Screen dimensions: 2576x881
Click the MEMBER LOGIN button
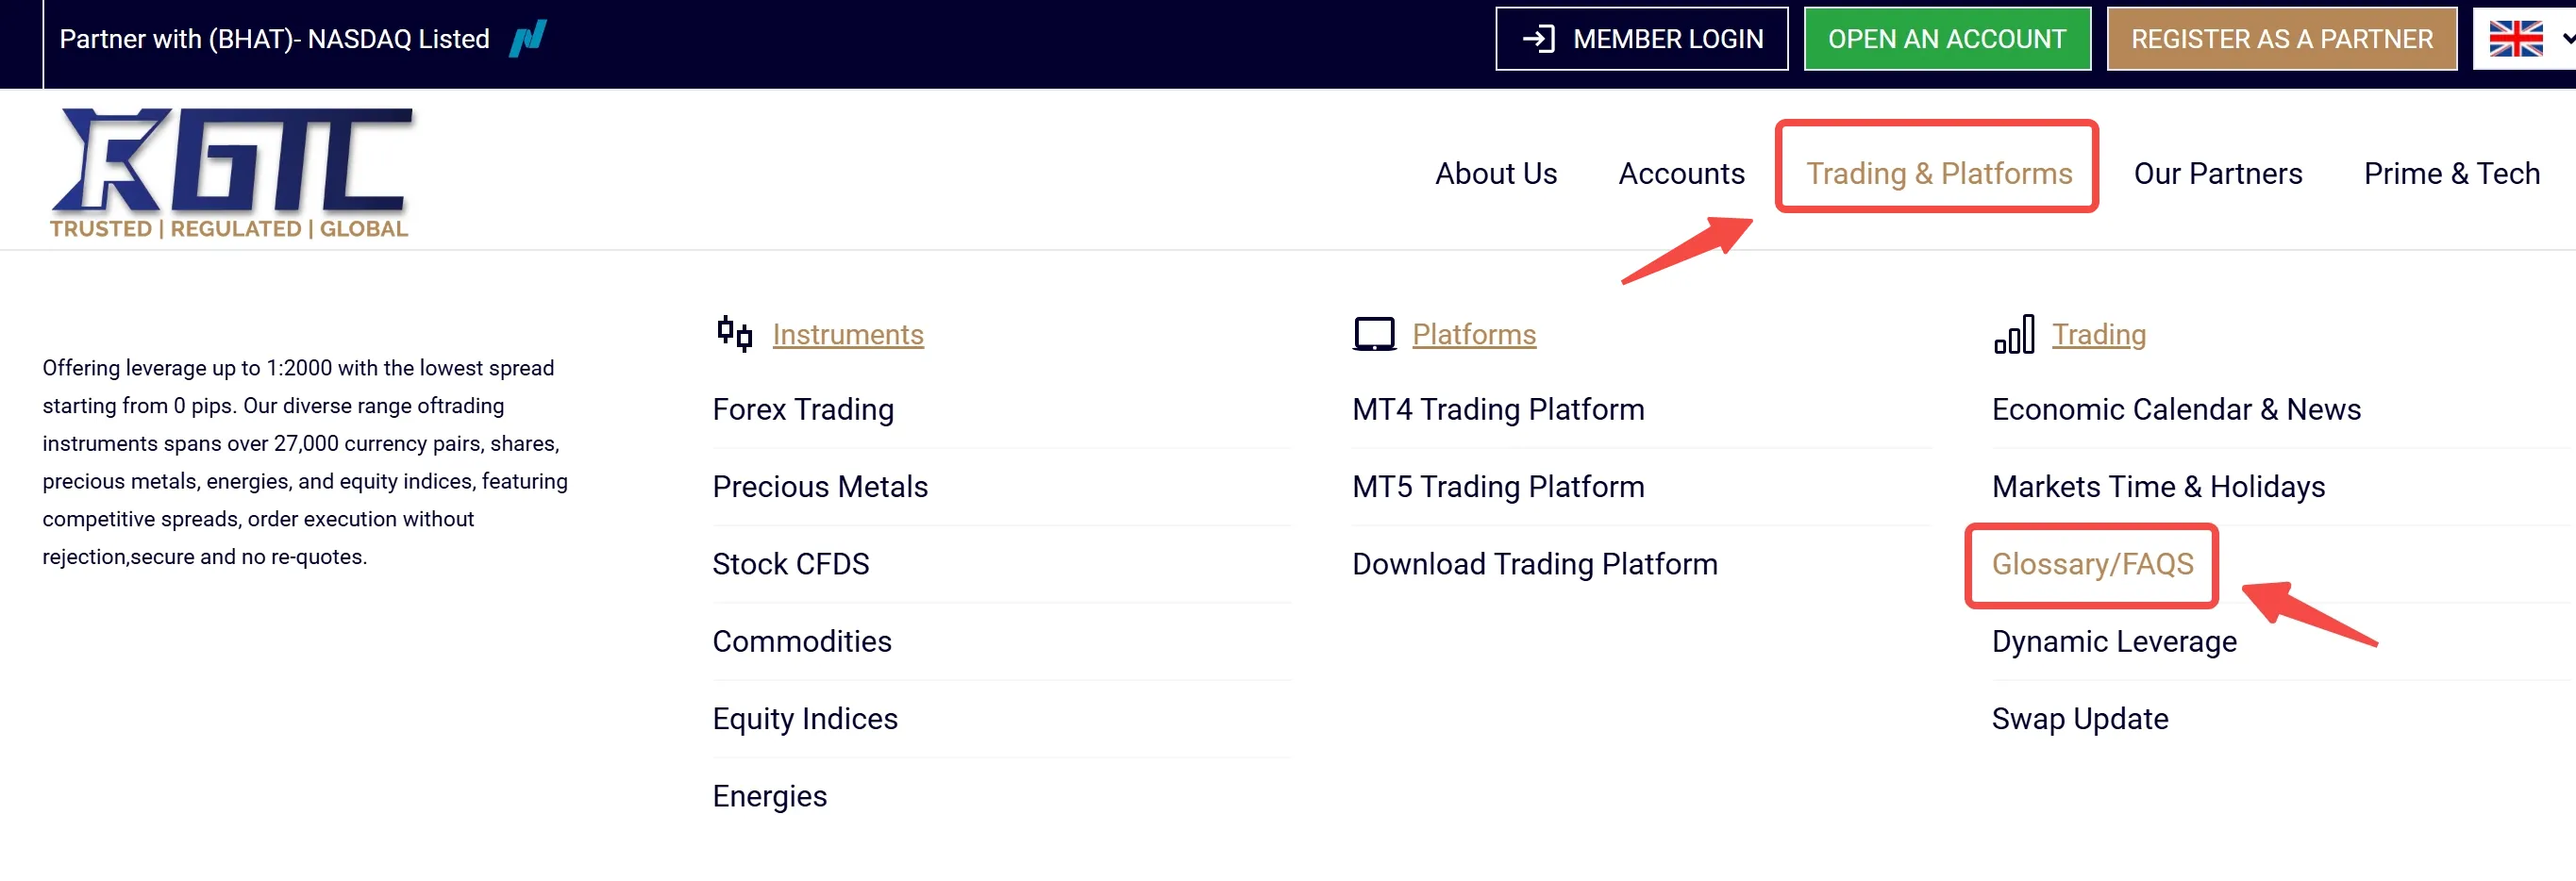pyautogui.click(x=1641, y=39)
